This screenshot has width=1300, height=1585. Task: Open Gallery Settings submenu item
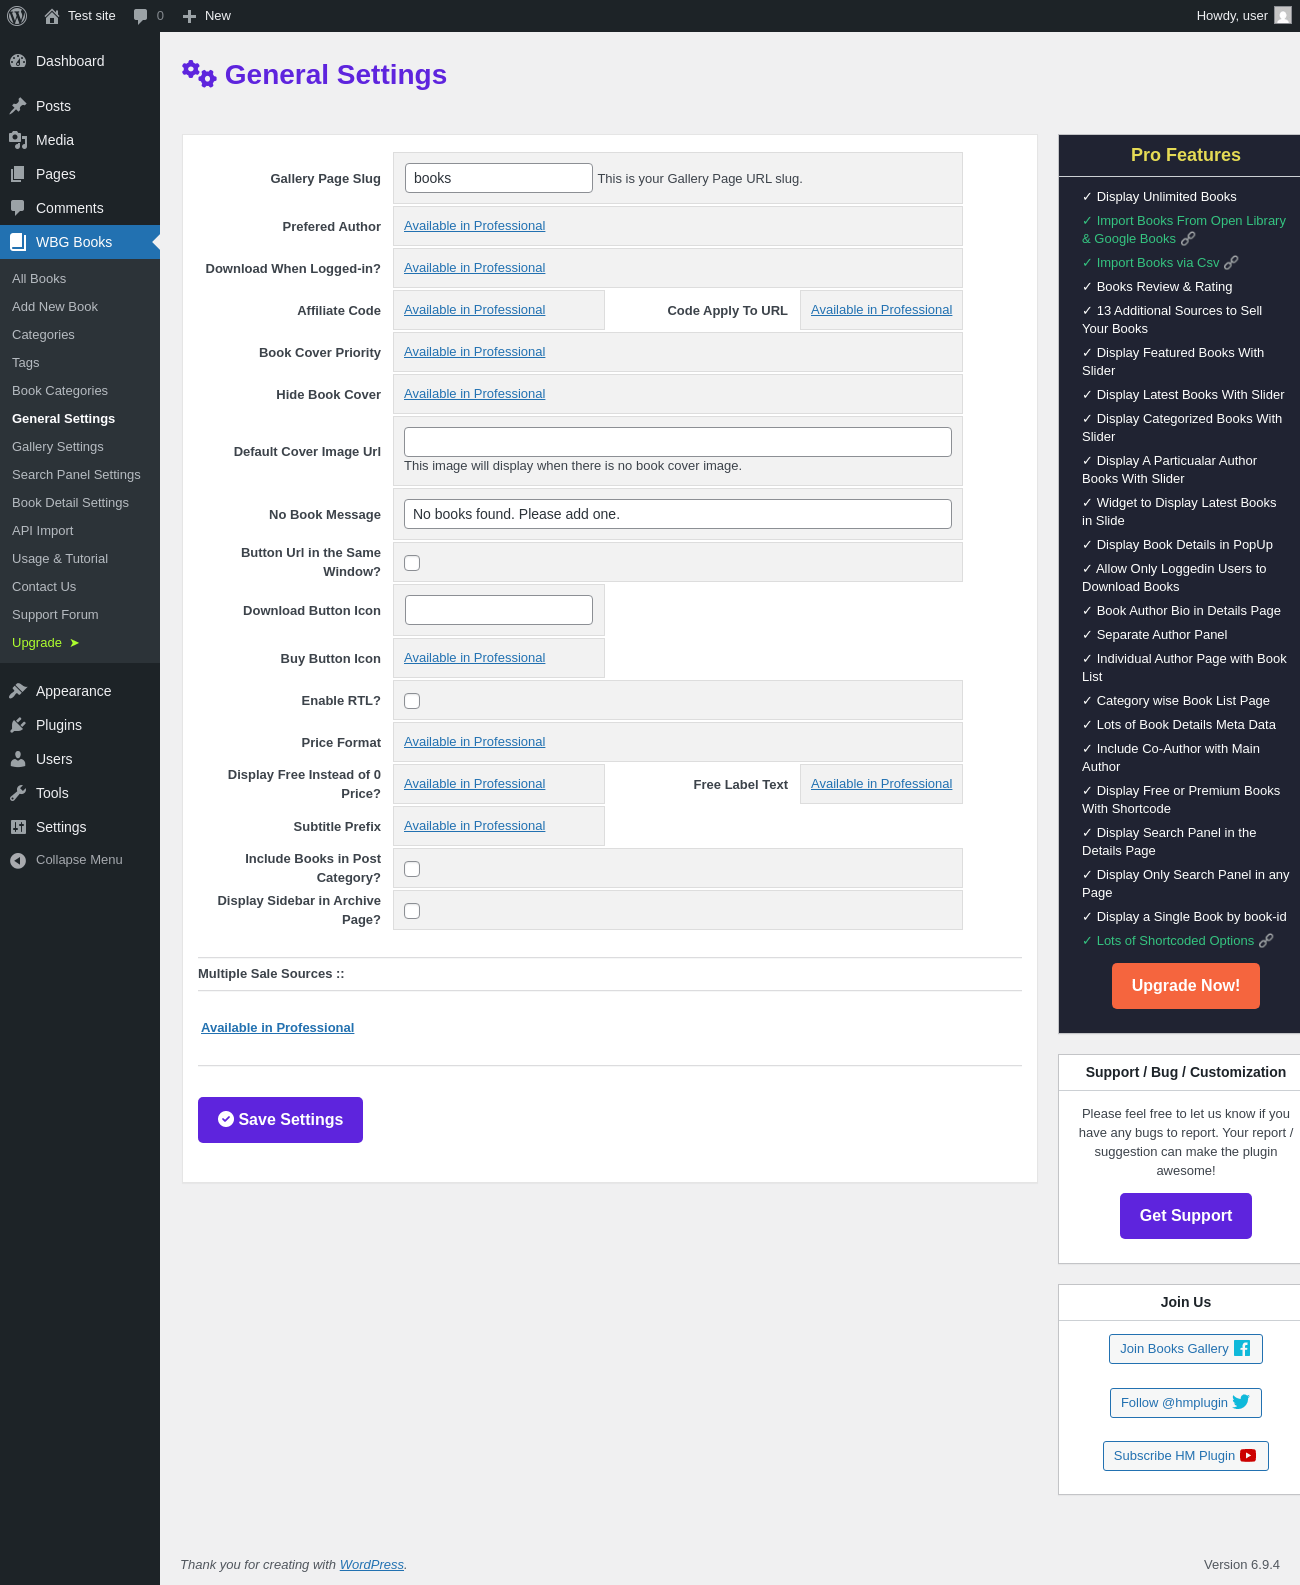pos(58,447)
